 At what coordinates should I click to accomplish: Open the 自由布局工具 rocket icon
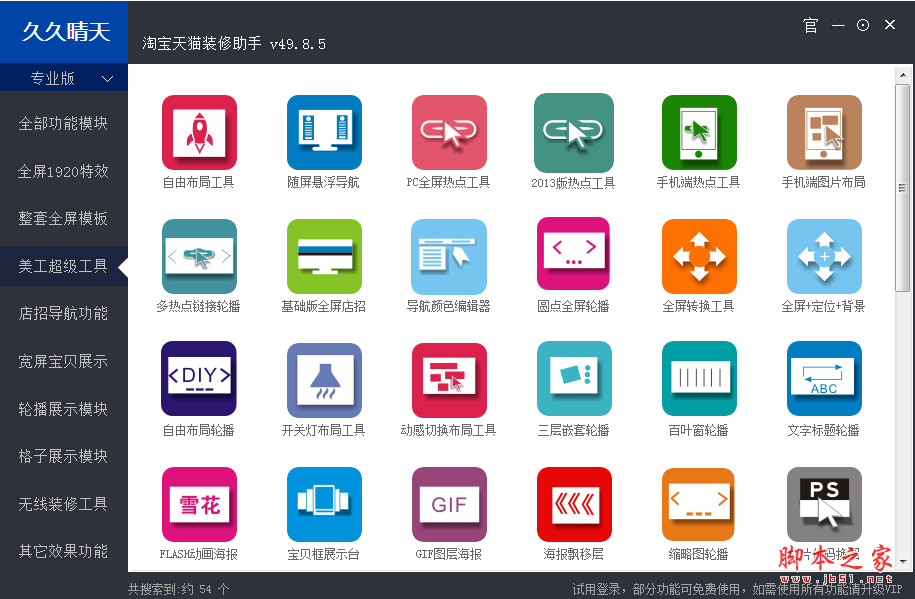[x=199, y=133]
